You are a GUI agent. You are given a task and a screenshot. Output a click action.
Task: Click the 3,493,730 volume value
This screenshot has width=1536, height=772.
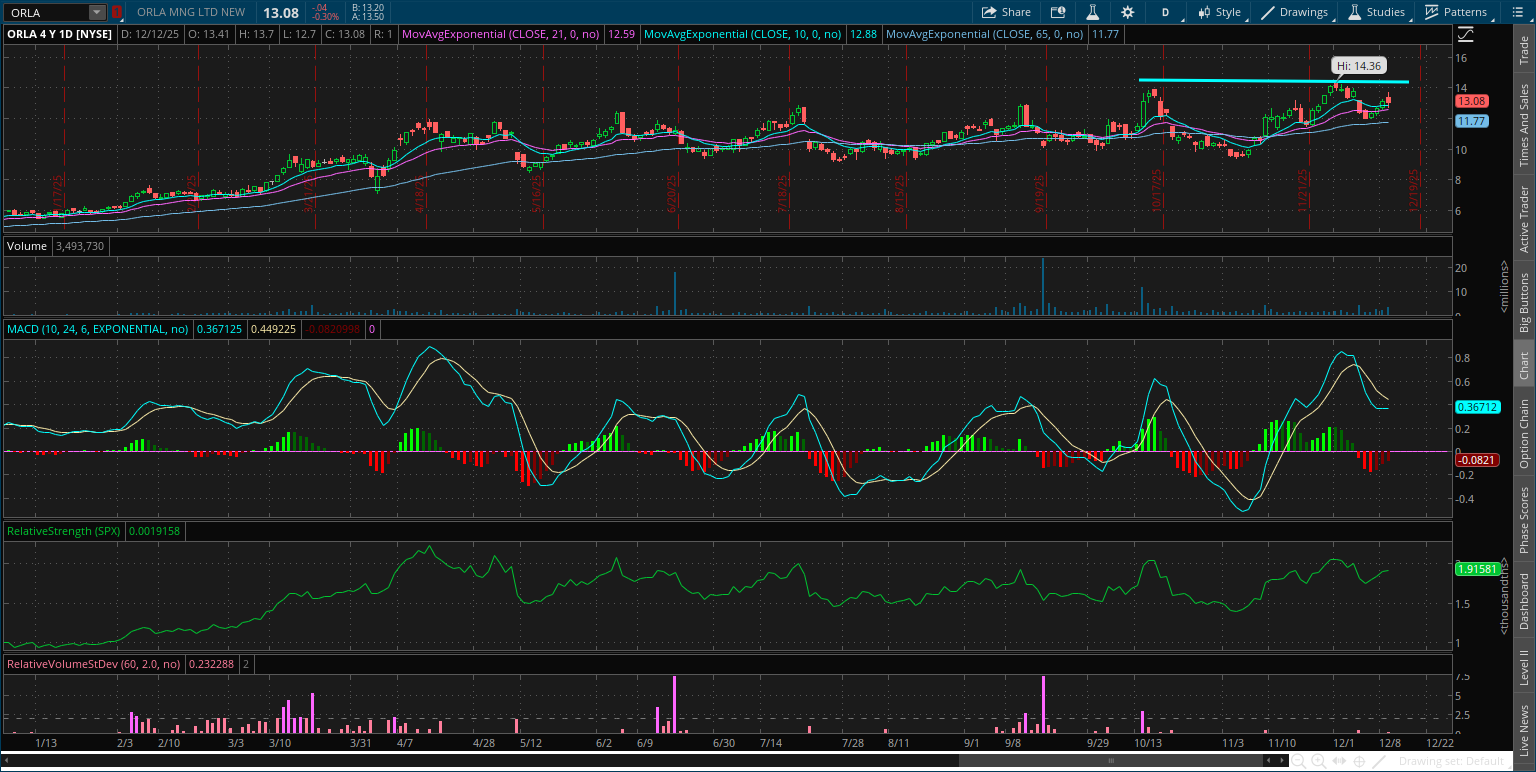[x=80, y=245]
